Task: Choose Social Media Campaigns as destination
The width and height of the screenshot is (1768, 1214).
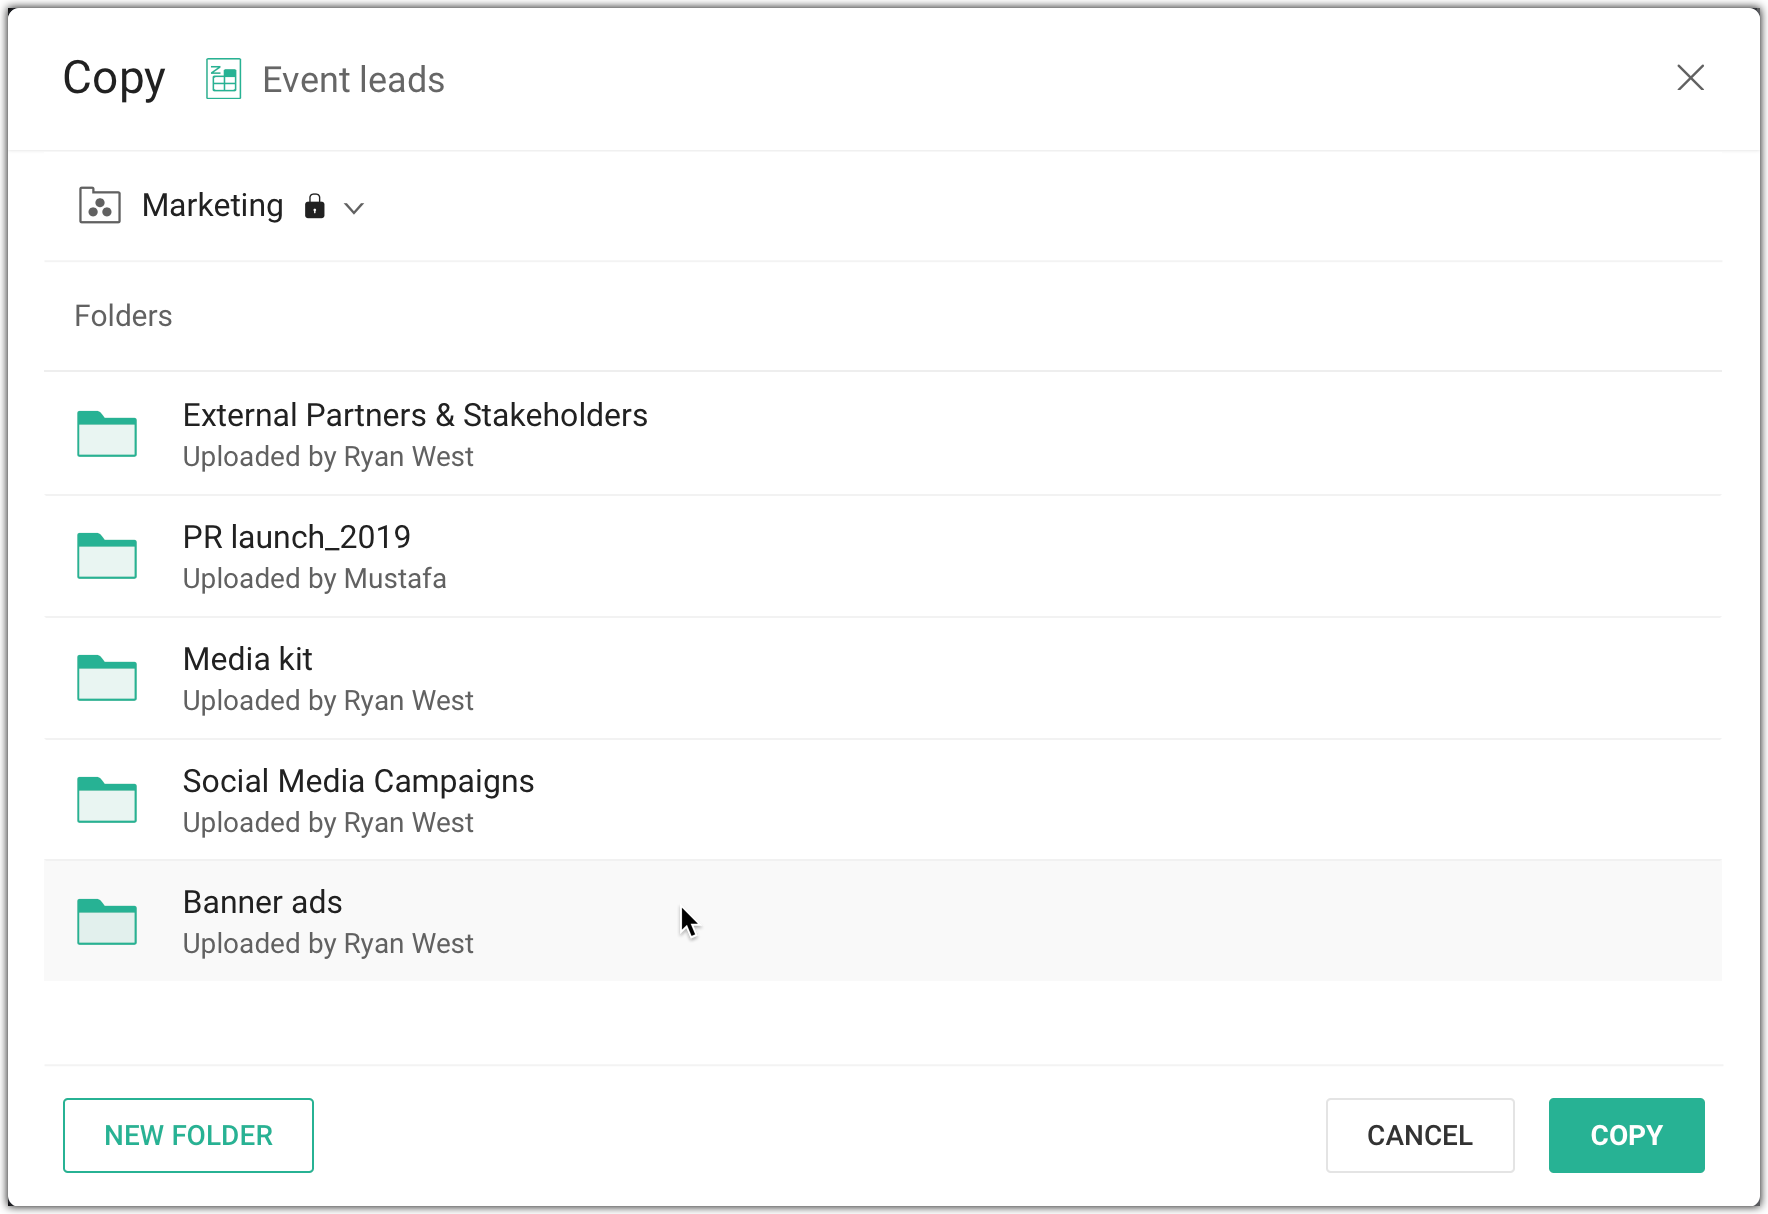Action: click(x=358, y=782)
